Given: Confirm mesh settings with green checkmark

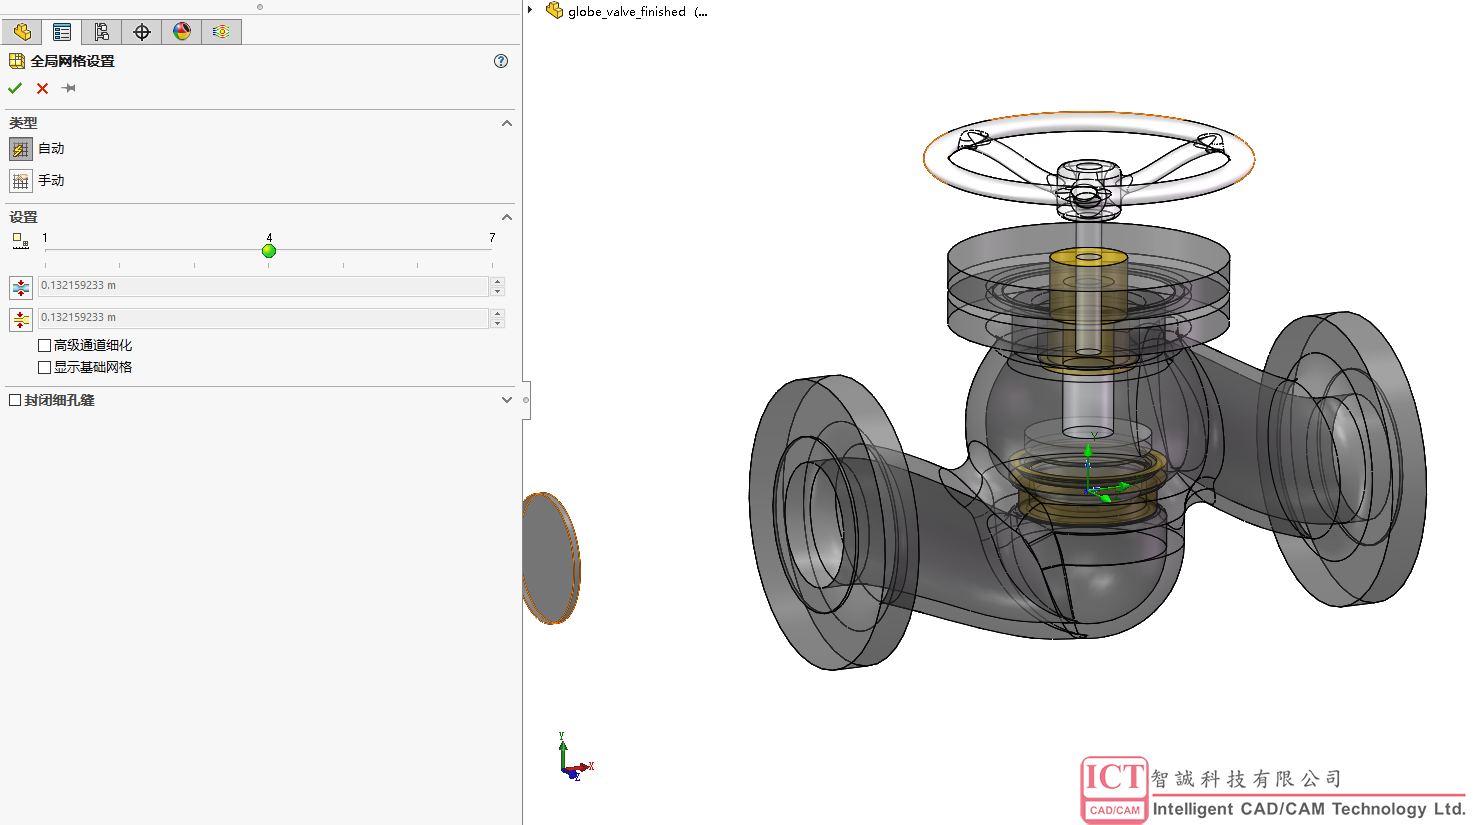Looking at the screenshot, I should 15,88.
